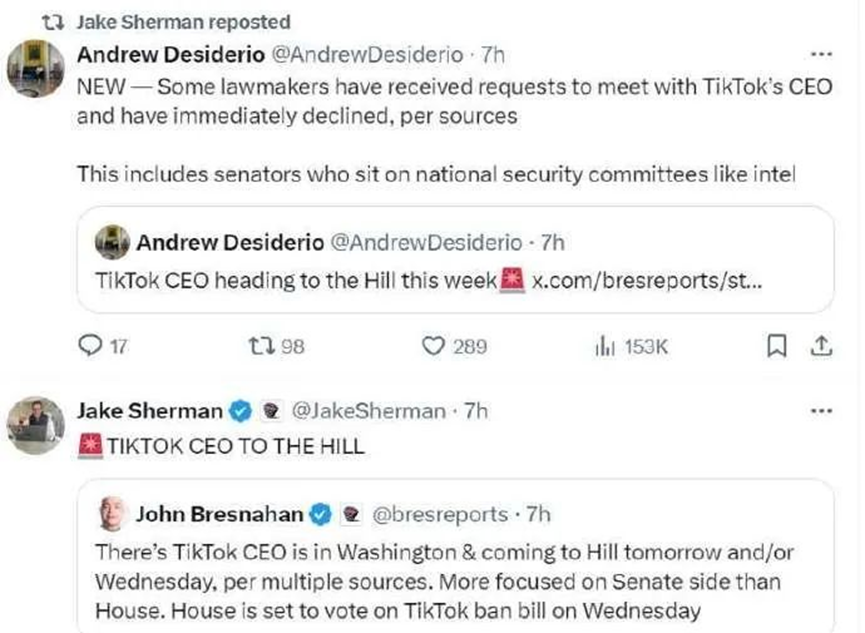Open Andrew Desiderio's profile picture
Viewport: 865px width, 633px height.
[x=36, y=70]
